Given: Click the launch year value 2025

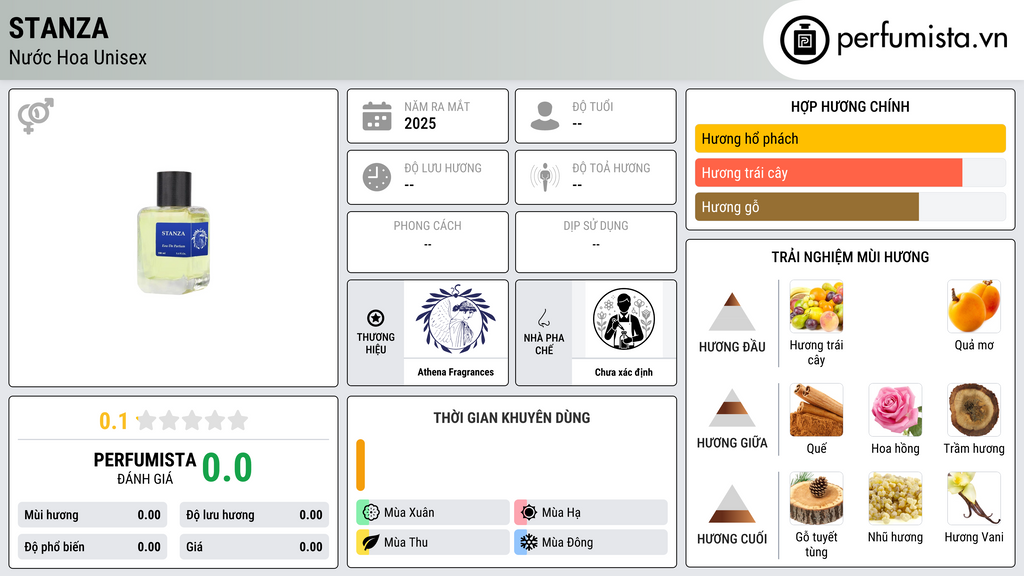Looking at the screenshot, I should [x=420, y=123].
